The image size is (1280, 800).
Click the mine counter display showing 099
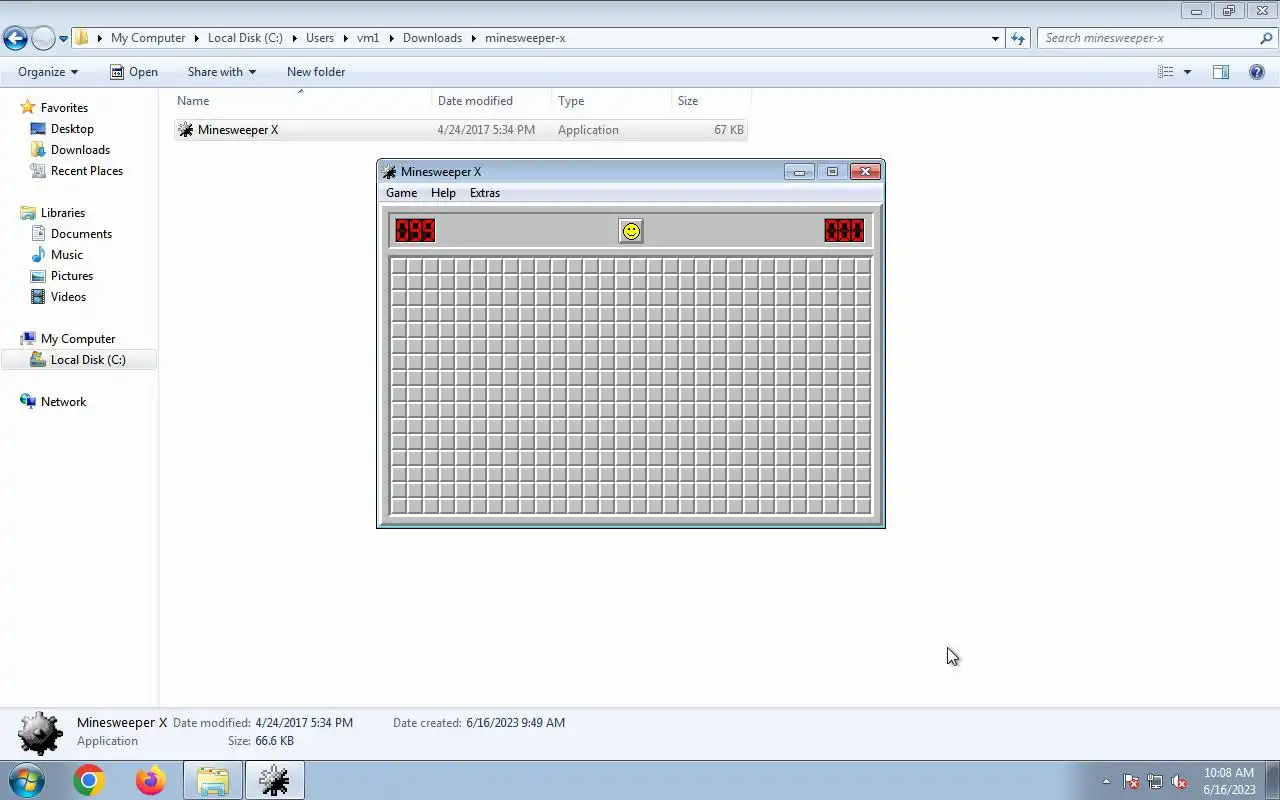[x=415, y=231]
